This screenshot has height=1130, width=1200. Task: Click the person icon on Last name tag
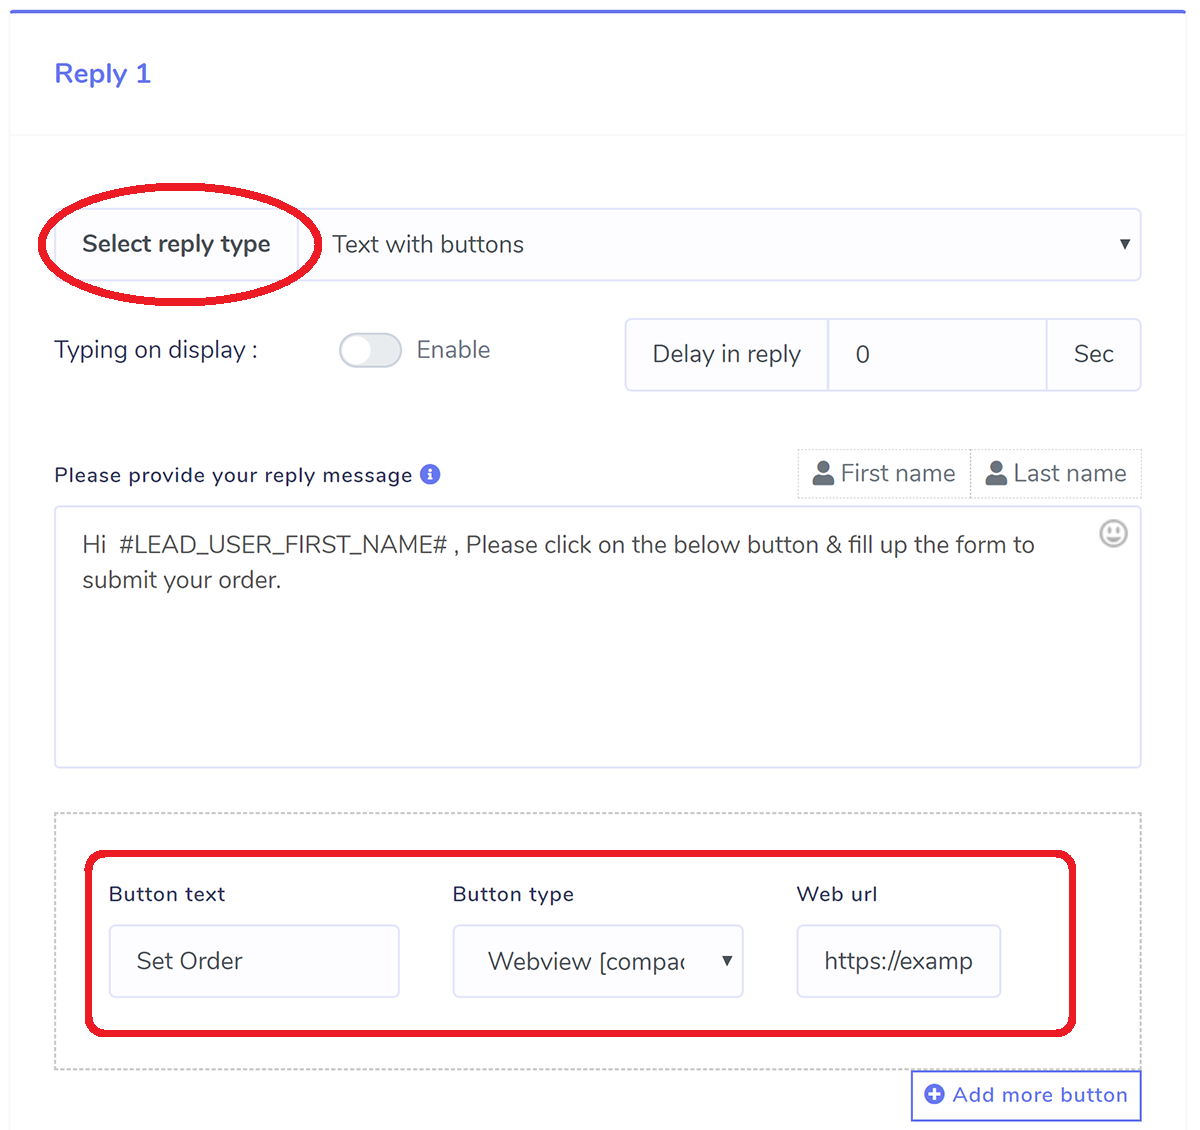(x=995, y=472)
